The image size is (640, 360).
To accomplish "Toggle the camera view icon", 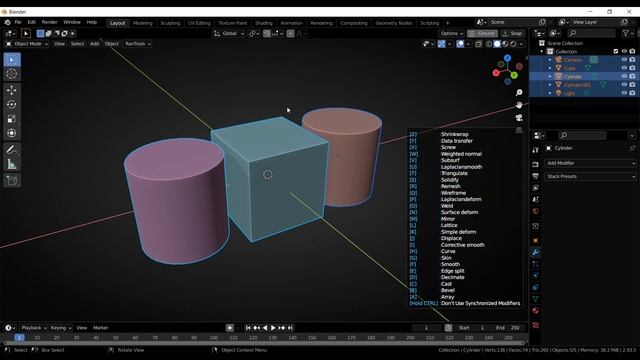I will pos(519,118).
